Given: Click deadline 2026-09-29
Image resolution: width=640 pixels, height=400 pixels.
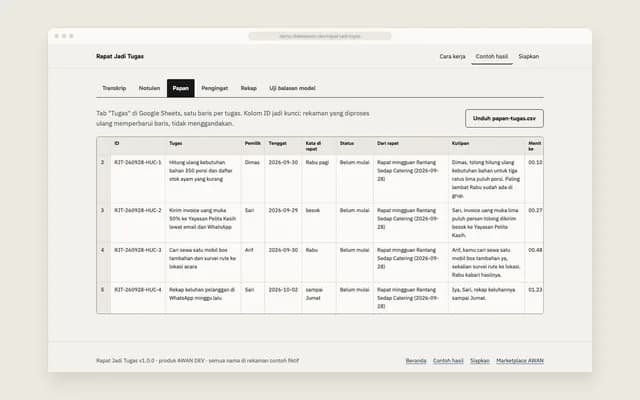Looking at the screenshot, I should click(283, 223).
